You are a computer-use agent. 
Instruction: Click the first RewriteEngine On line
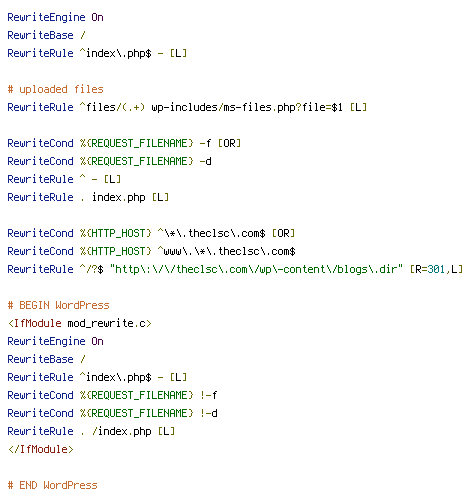55,17
